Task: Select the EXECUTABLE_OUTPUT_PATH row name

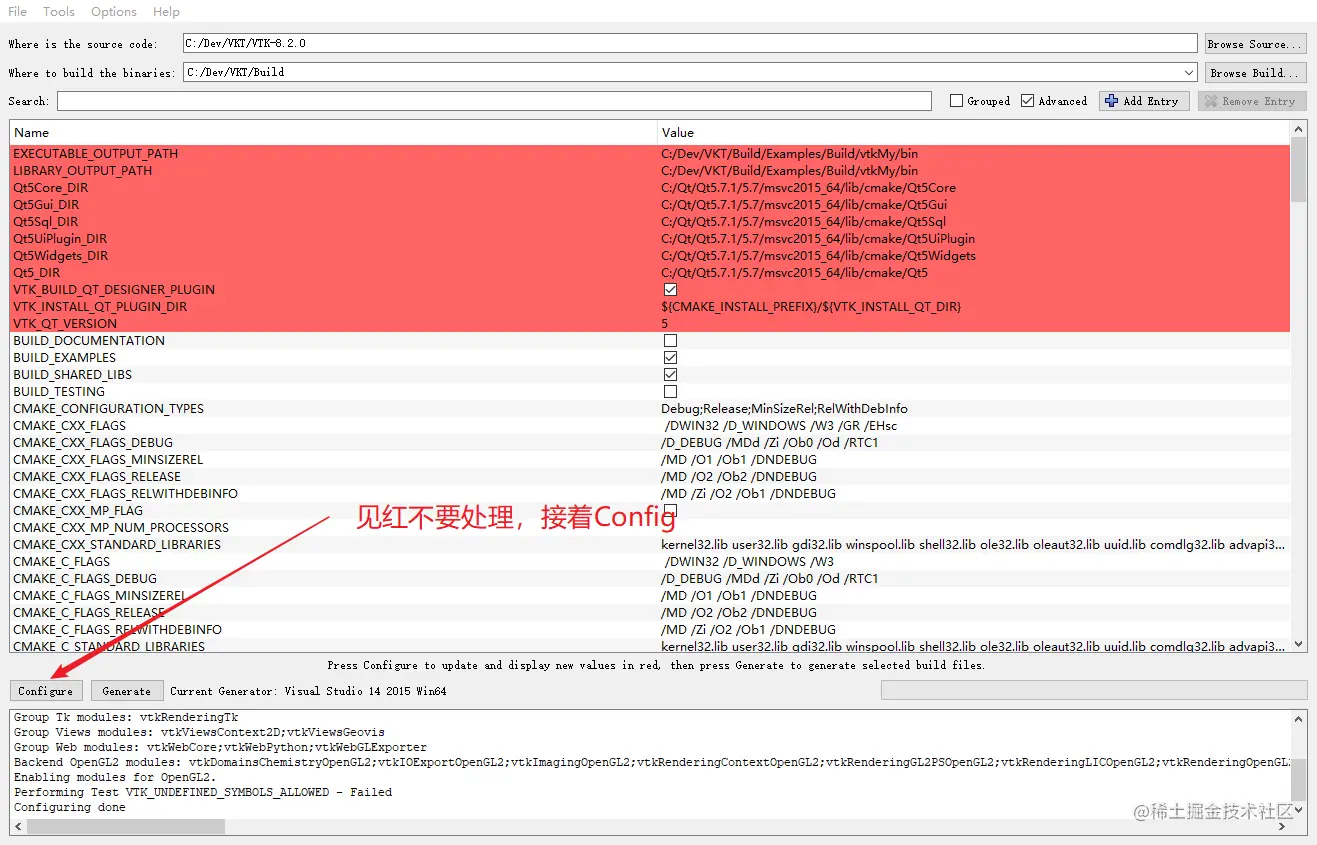Action: point(95,154)
